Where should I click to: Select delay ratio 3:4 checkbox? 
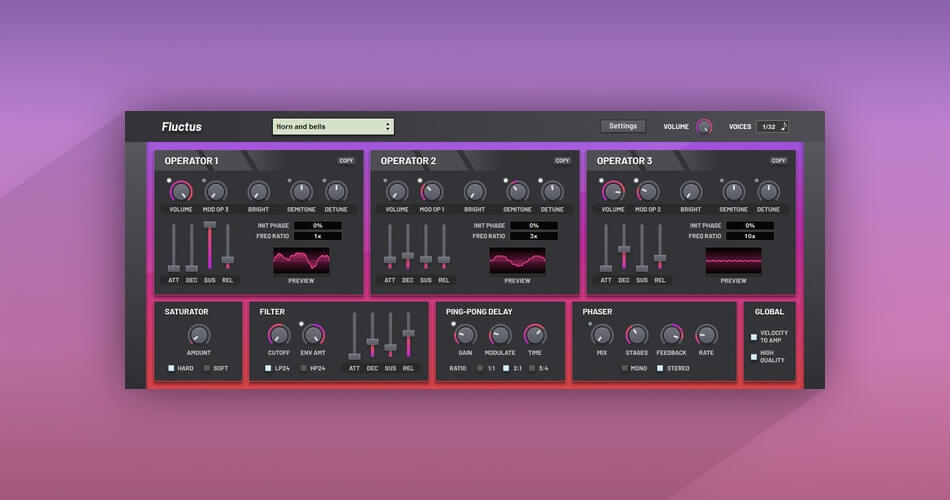532,368
